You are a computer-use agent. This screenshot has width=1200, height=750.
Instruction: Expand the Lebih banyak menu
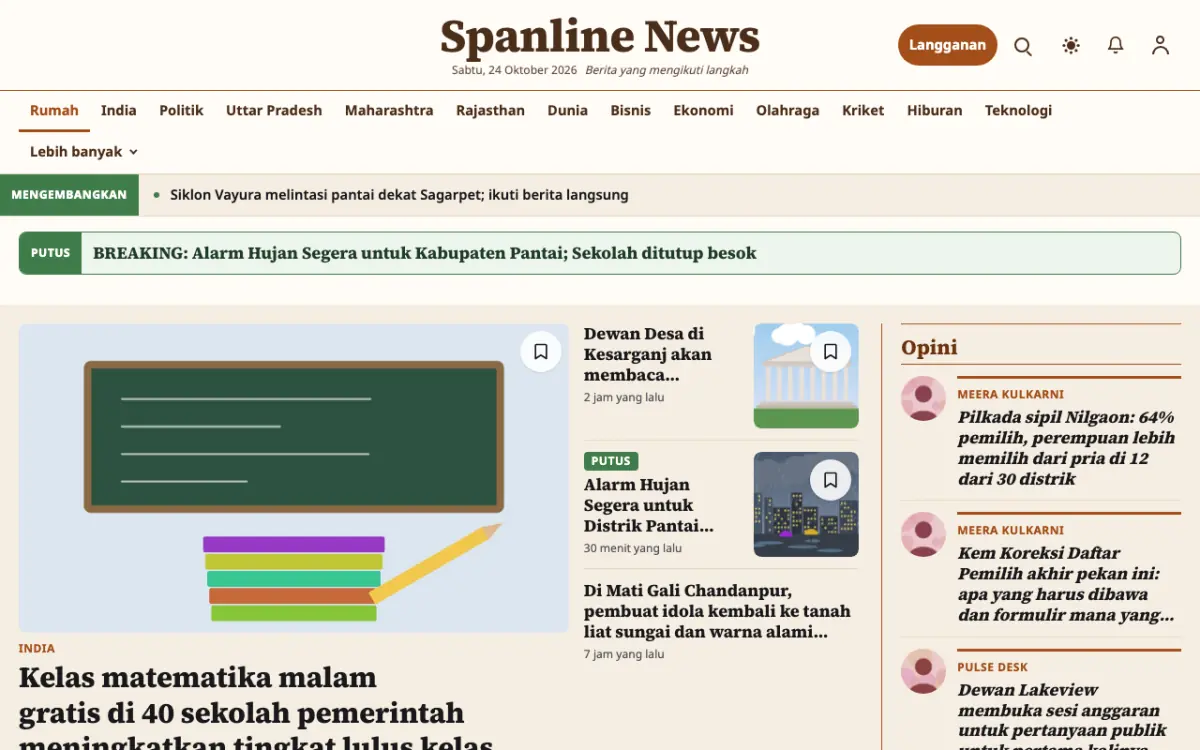[84, 152]
